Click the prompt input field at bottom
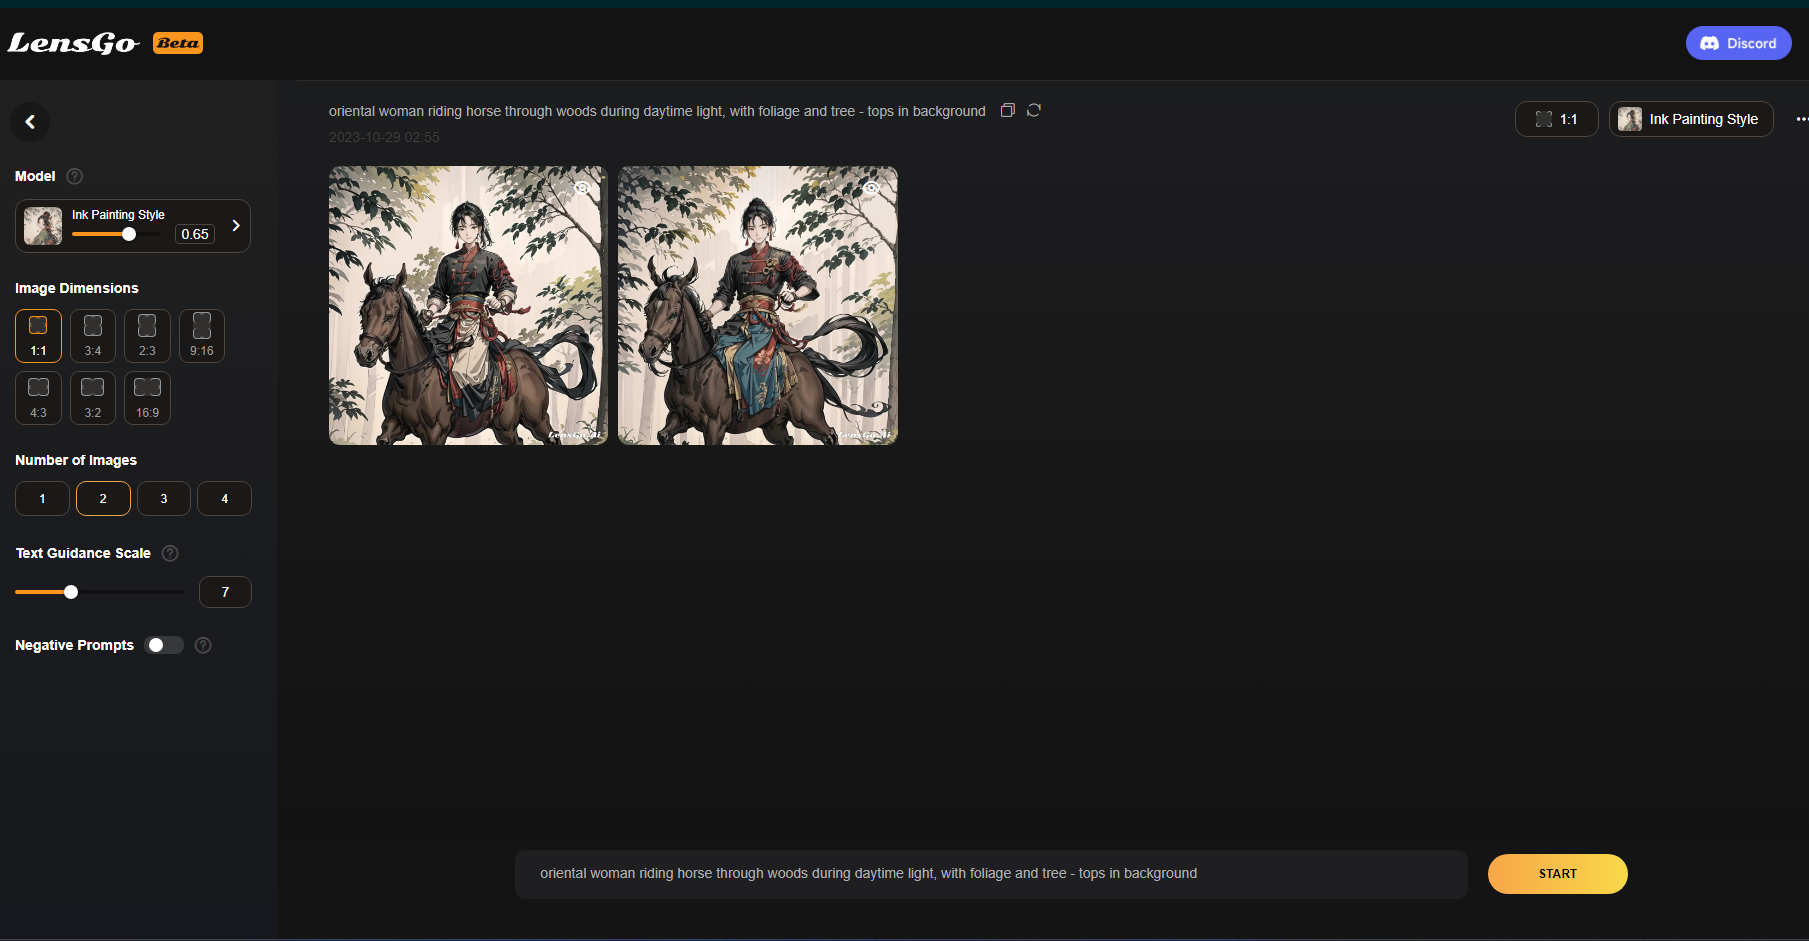The image size is (1809, 941). (x=991, y=874)
